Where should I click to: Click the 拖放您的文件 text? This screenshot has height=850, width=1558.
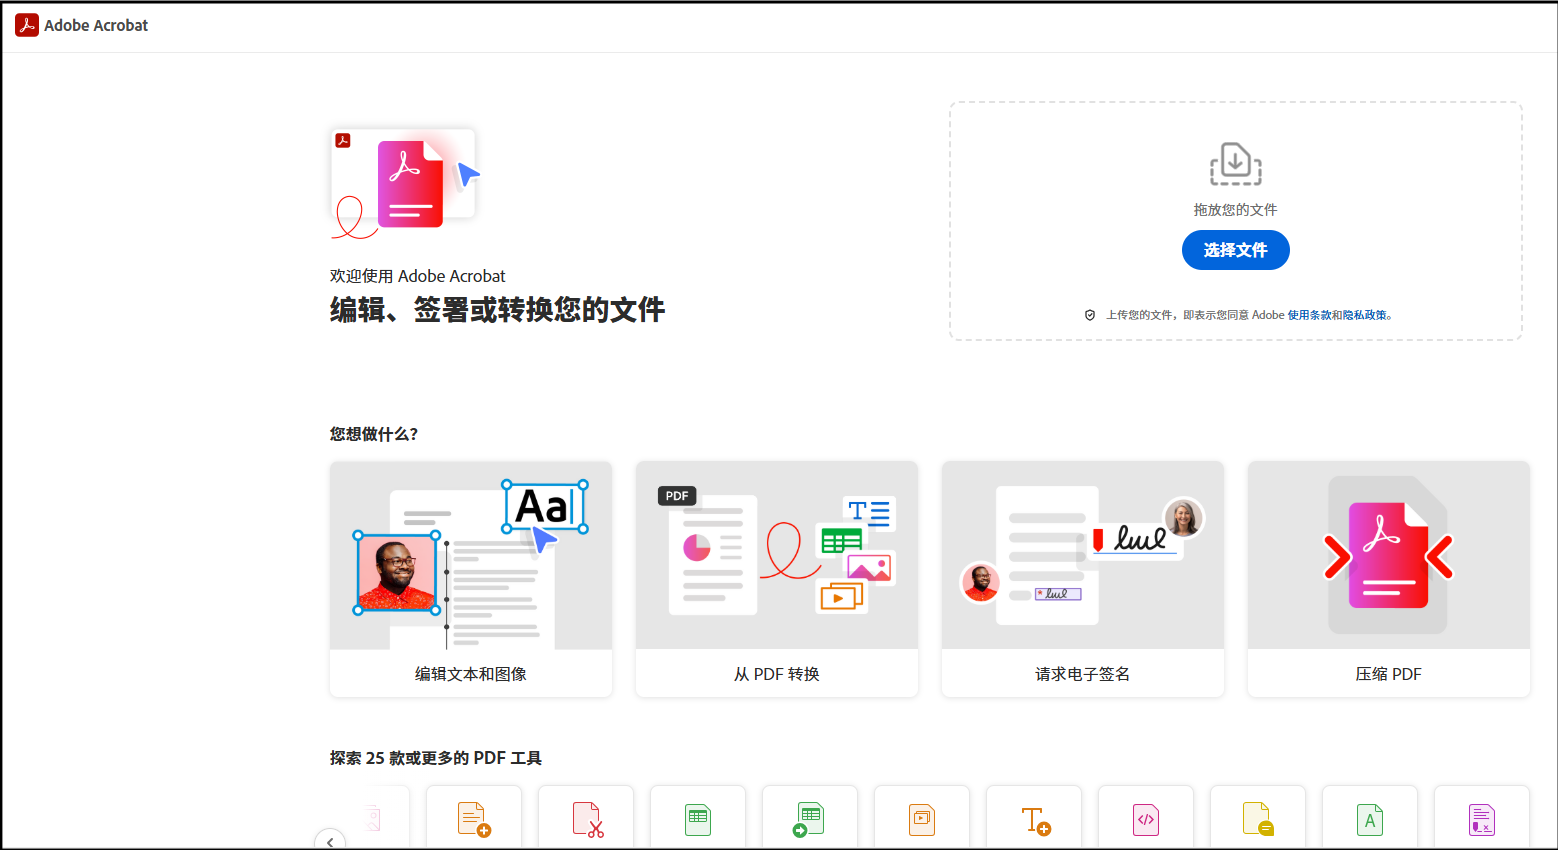point(1235,210)
